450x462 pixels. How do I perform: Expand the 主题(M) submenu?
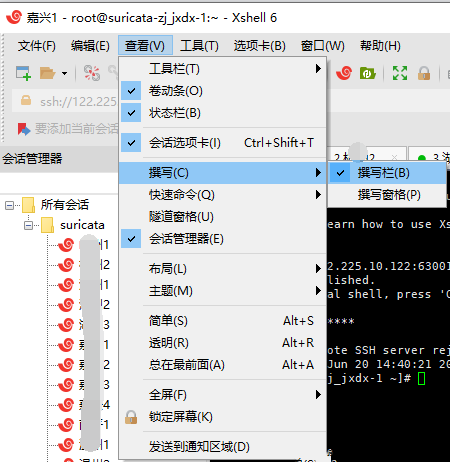click(222, 291)
